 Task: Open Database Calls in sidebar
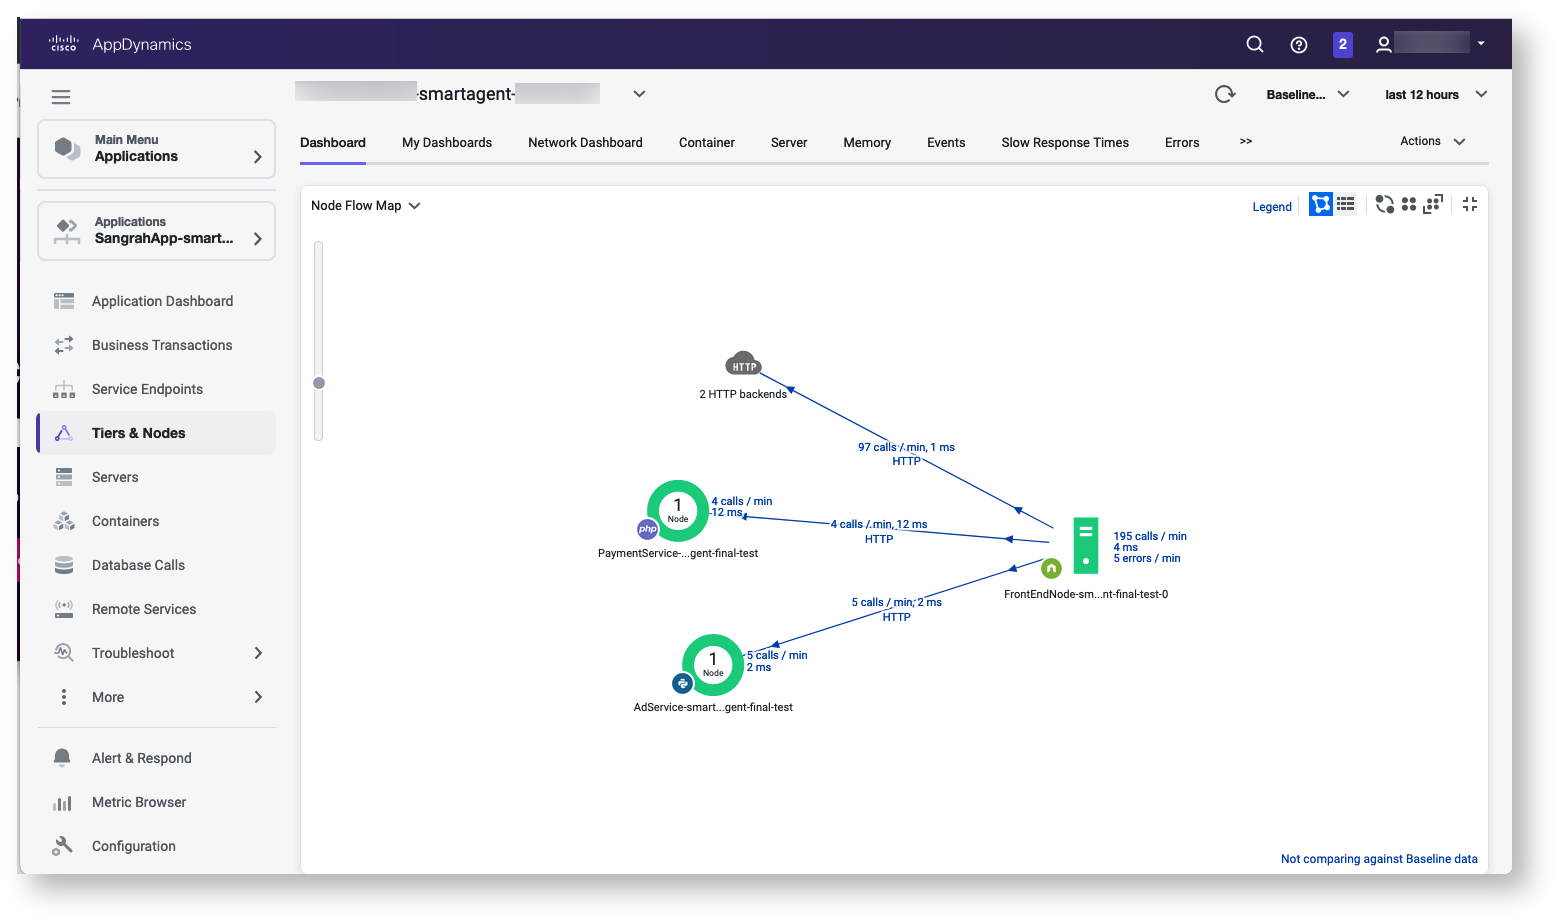[156, 565]
